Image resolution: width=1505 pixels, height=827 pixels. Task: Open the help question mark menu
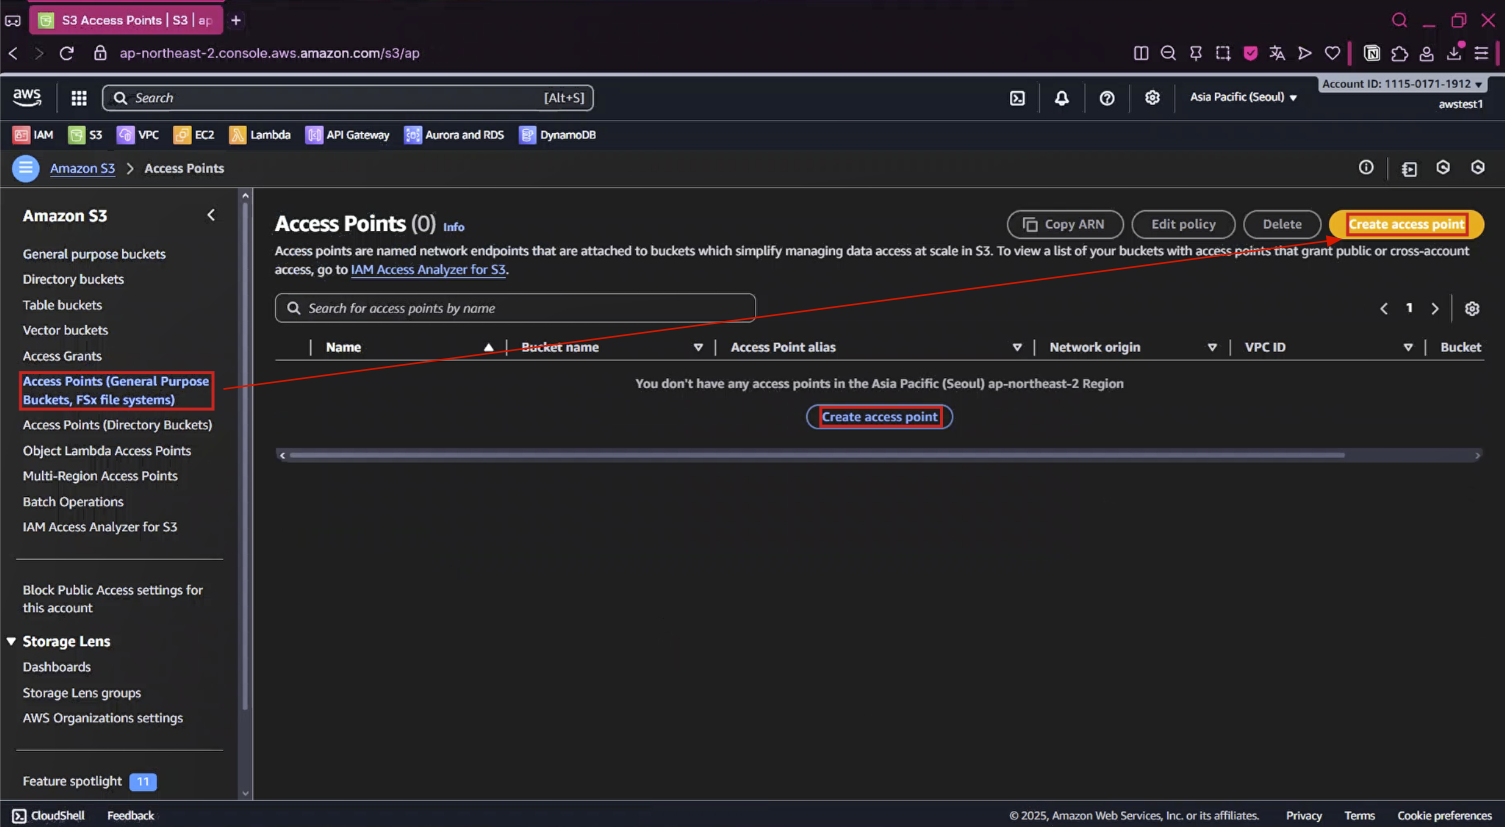click(x=1107, y=98)
